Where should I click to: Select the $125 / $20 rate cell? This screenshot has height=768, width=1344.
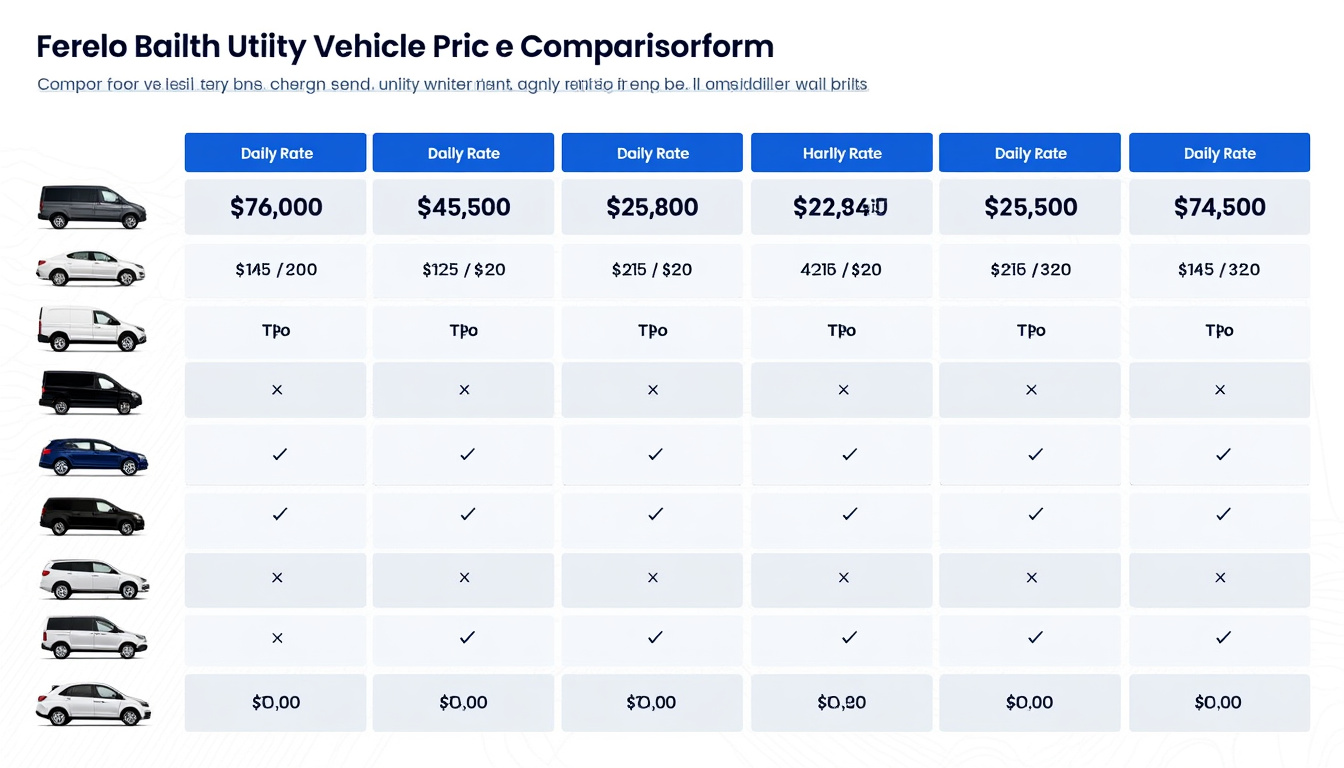tap(463, 269)
